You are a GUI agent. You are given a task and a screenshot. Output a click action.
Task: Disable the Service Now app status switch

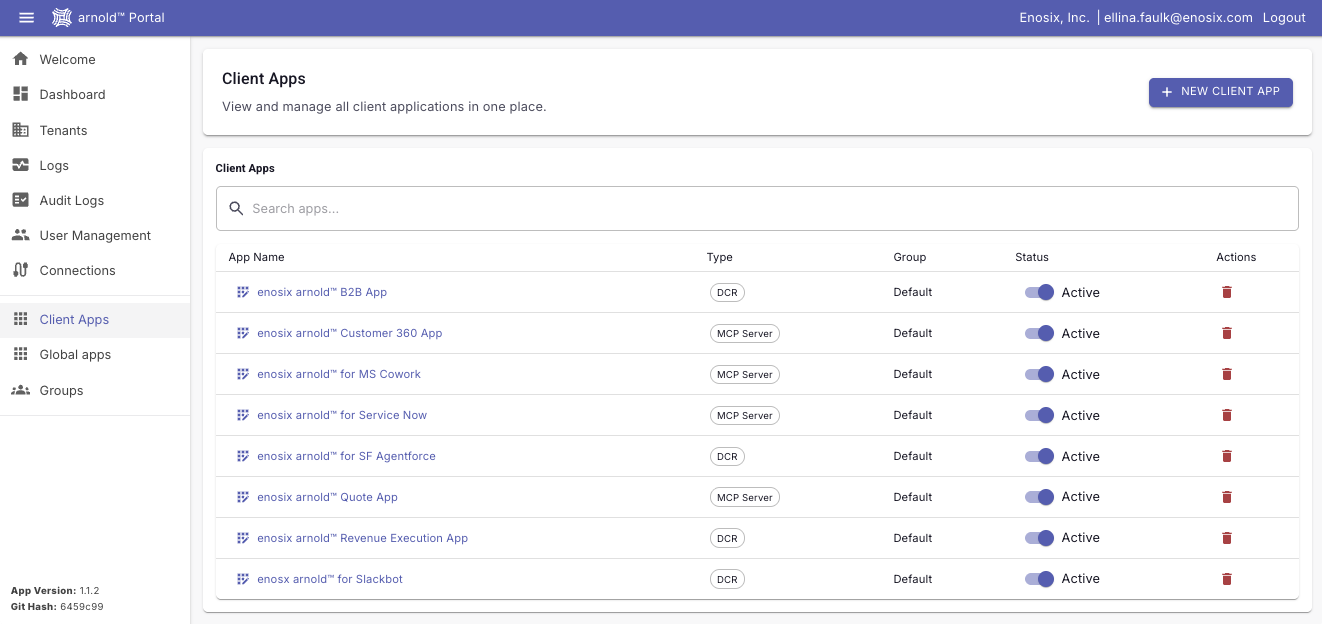pos(1040,415)
